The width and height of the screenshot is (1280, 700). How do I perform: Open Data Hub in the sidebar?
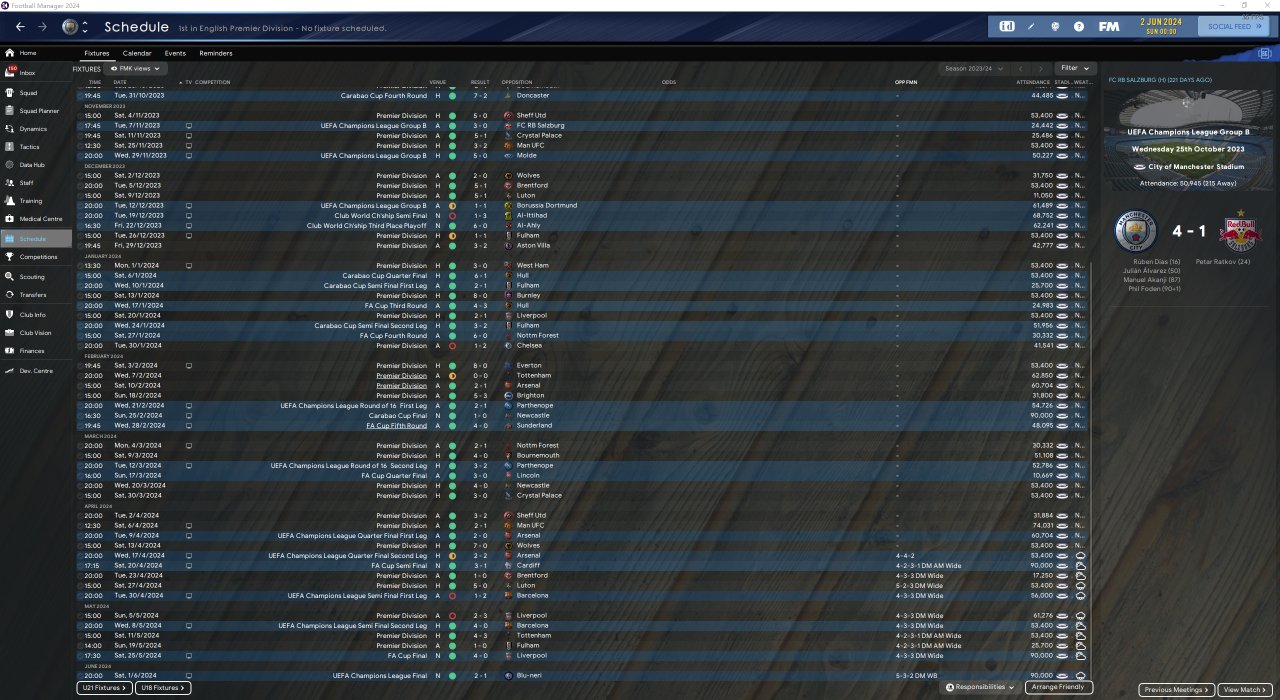(x=36, y=165)
